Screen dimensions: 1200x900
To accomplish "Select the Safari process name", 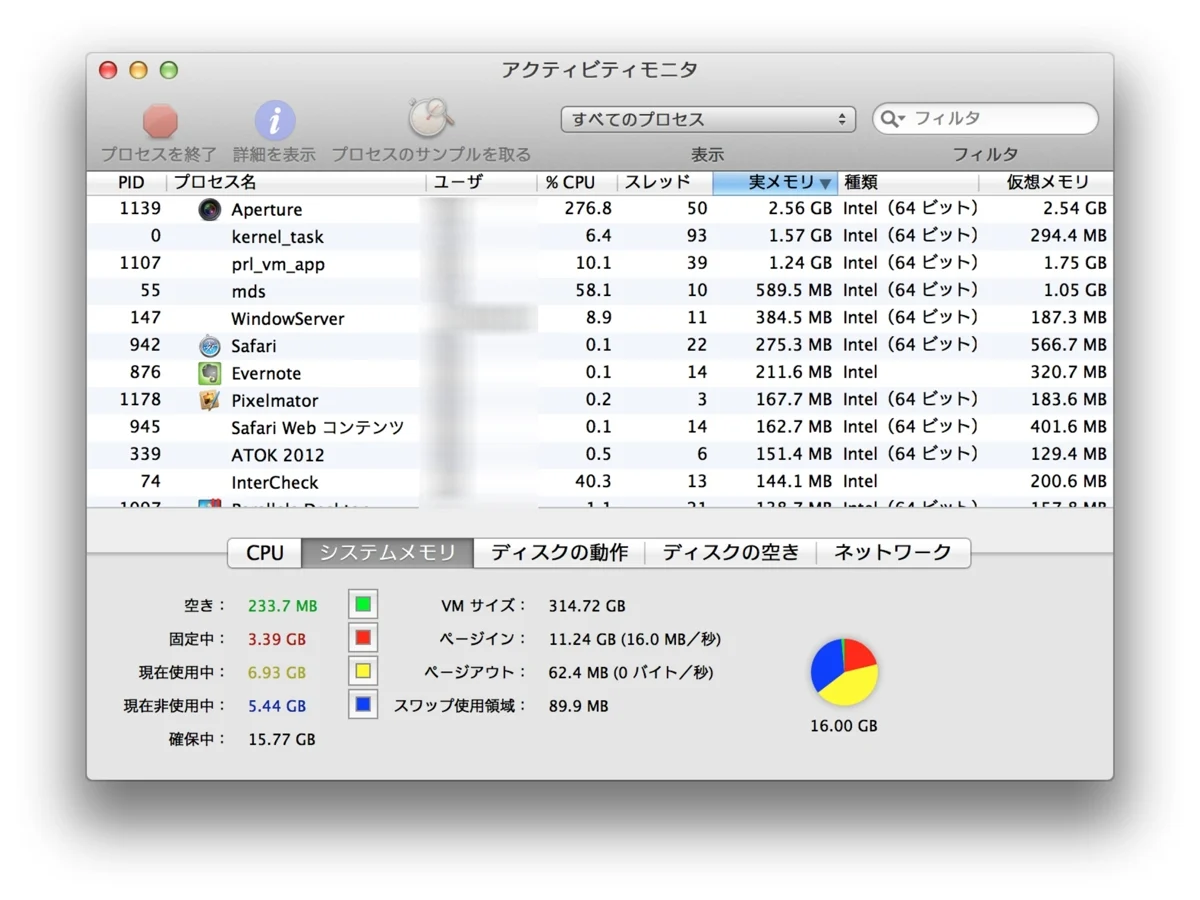I will pyautogui.click(x=254, y=346).
